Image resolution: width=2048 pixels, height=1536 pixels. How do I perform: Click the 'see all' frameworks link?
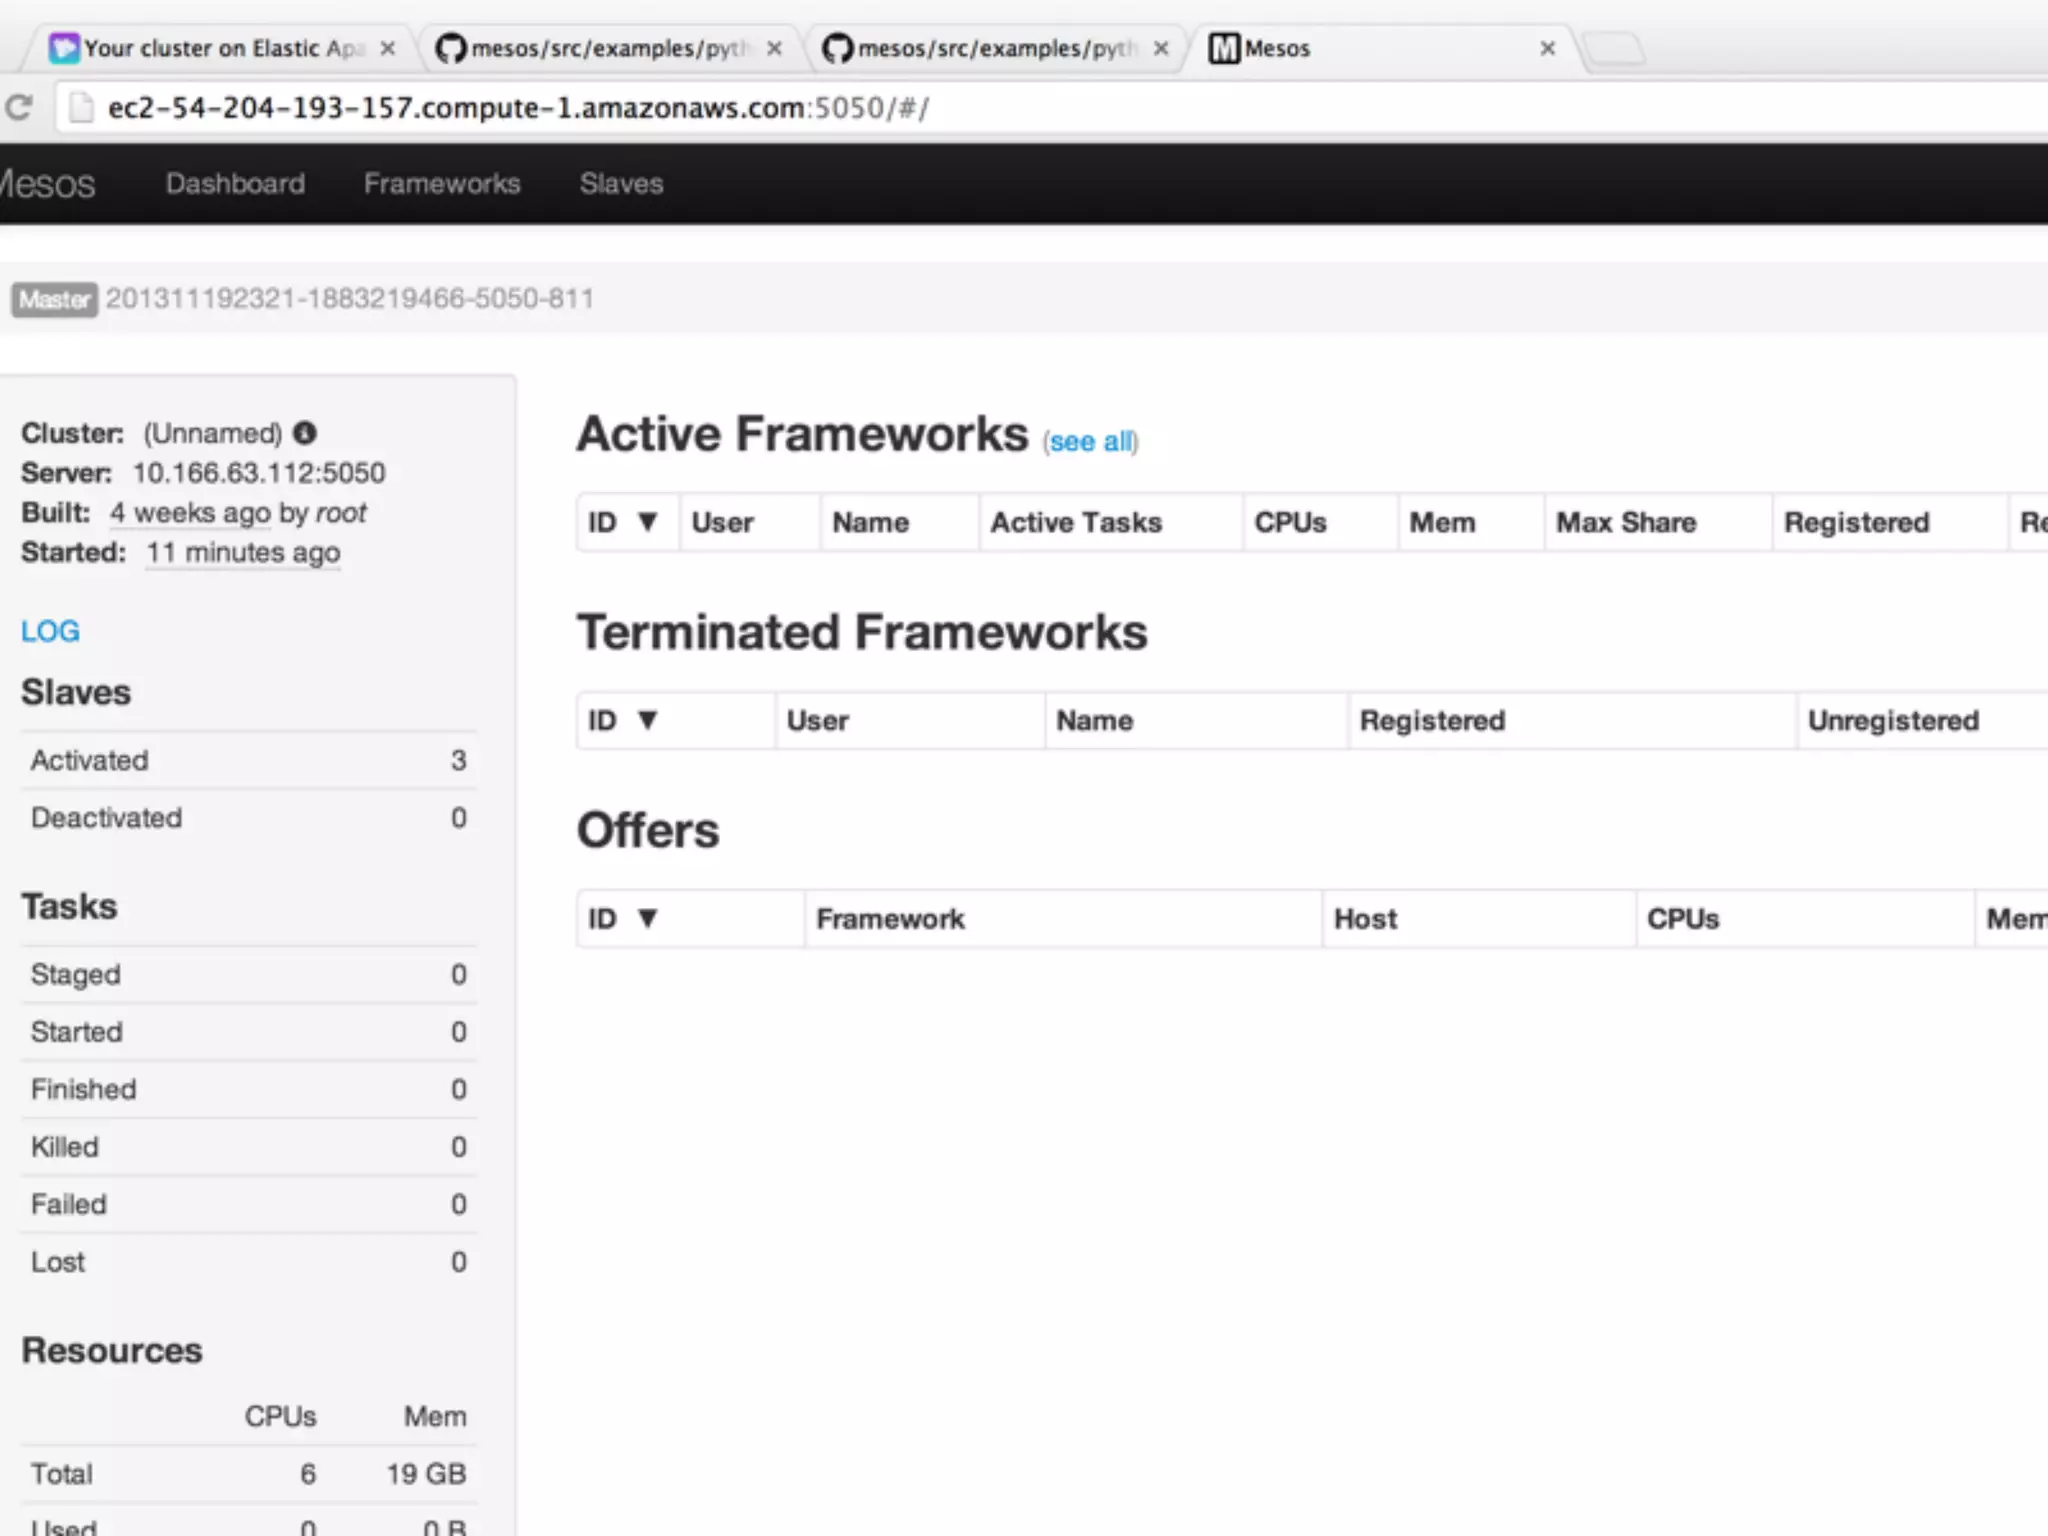(1091, 441)
